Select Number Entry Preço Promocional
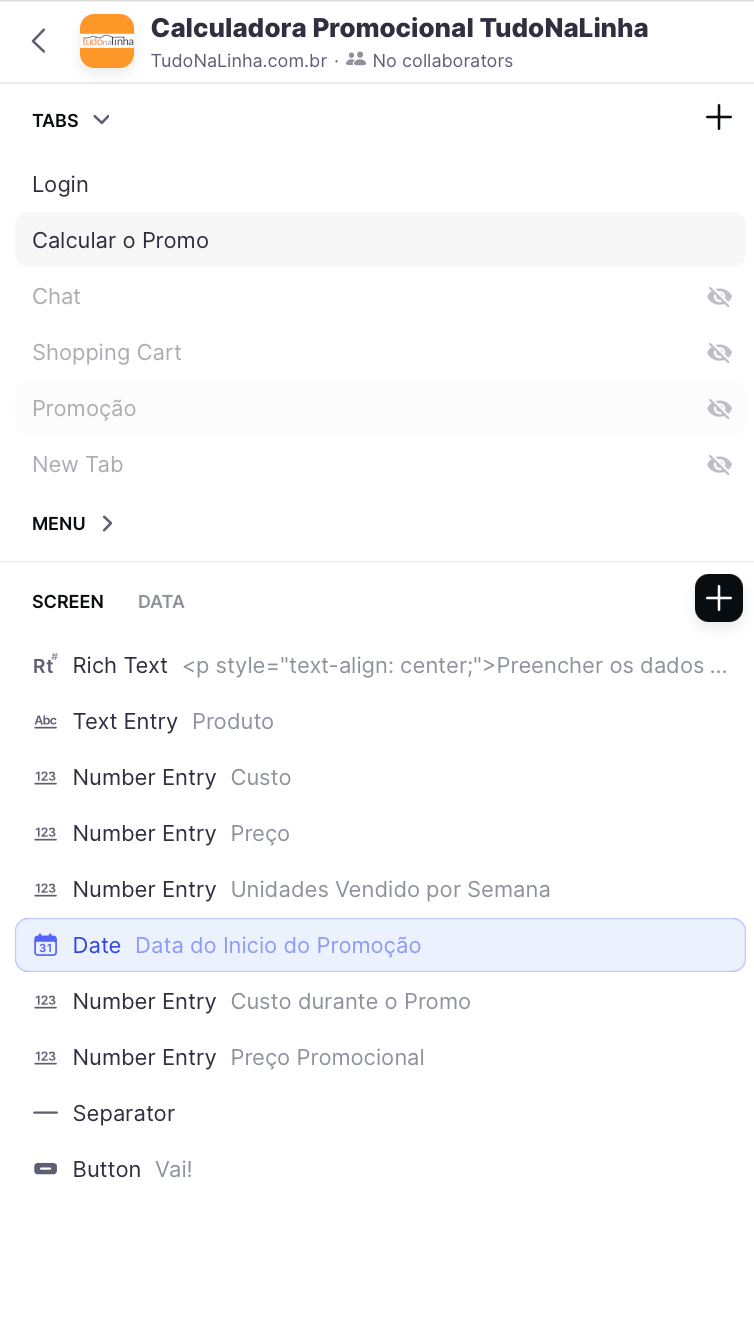The height and width of the screenshot is (1326, 754). pos(250,1057)
